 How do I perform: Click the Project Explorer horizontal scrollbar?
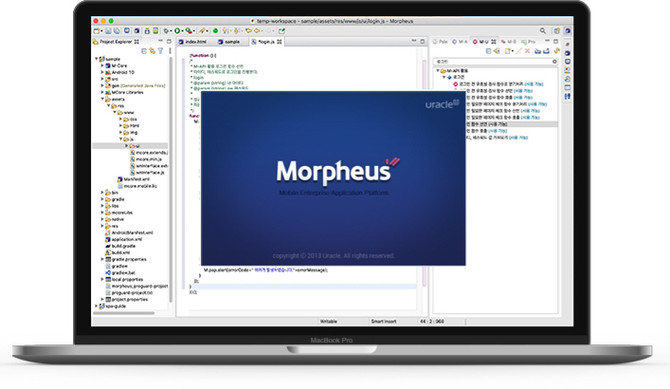tap(124, 313)
